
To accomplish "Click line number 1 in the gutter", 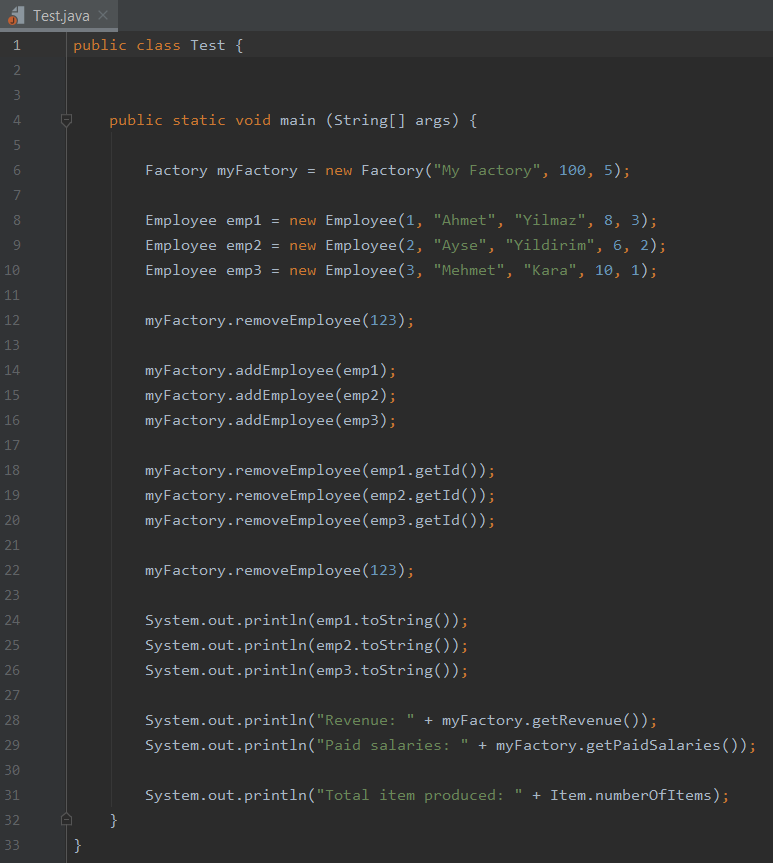I will click(17, 45).
